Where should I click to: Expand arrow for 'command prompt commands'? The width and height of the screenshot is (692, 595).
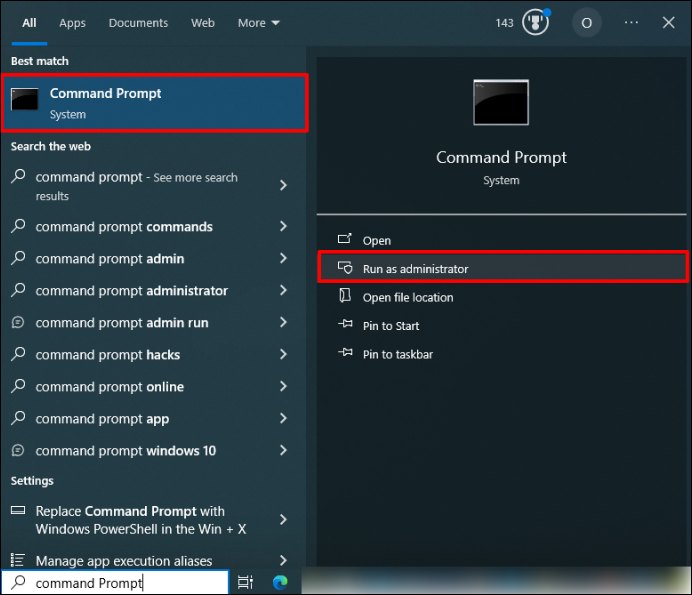click(283, 226)
